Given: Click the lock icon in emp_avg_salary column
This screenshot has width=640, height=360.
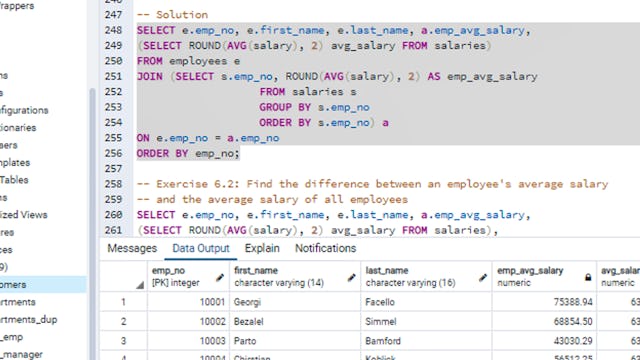Looking at the screenshot, I should 588,278.
